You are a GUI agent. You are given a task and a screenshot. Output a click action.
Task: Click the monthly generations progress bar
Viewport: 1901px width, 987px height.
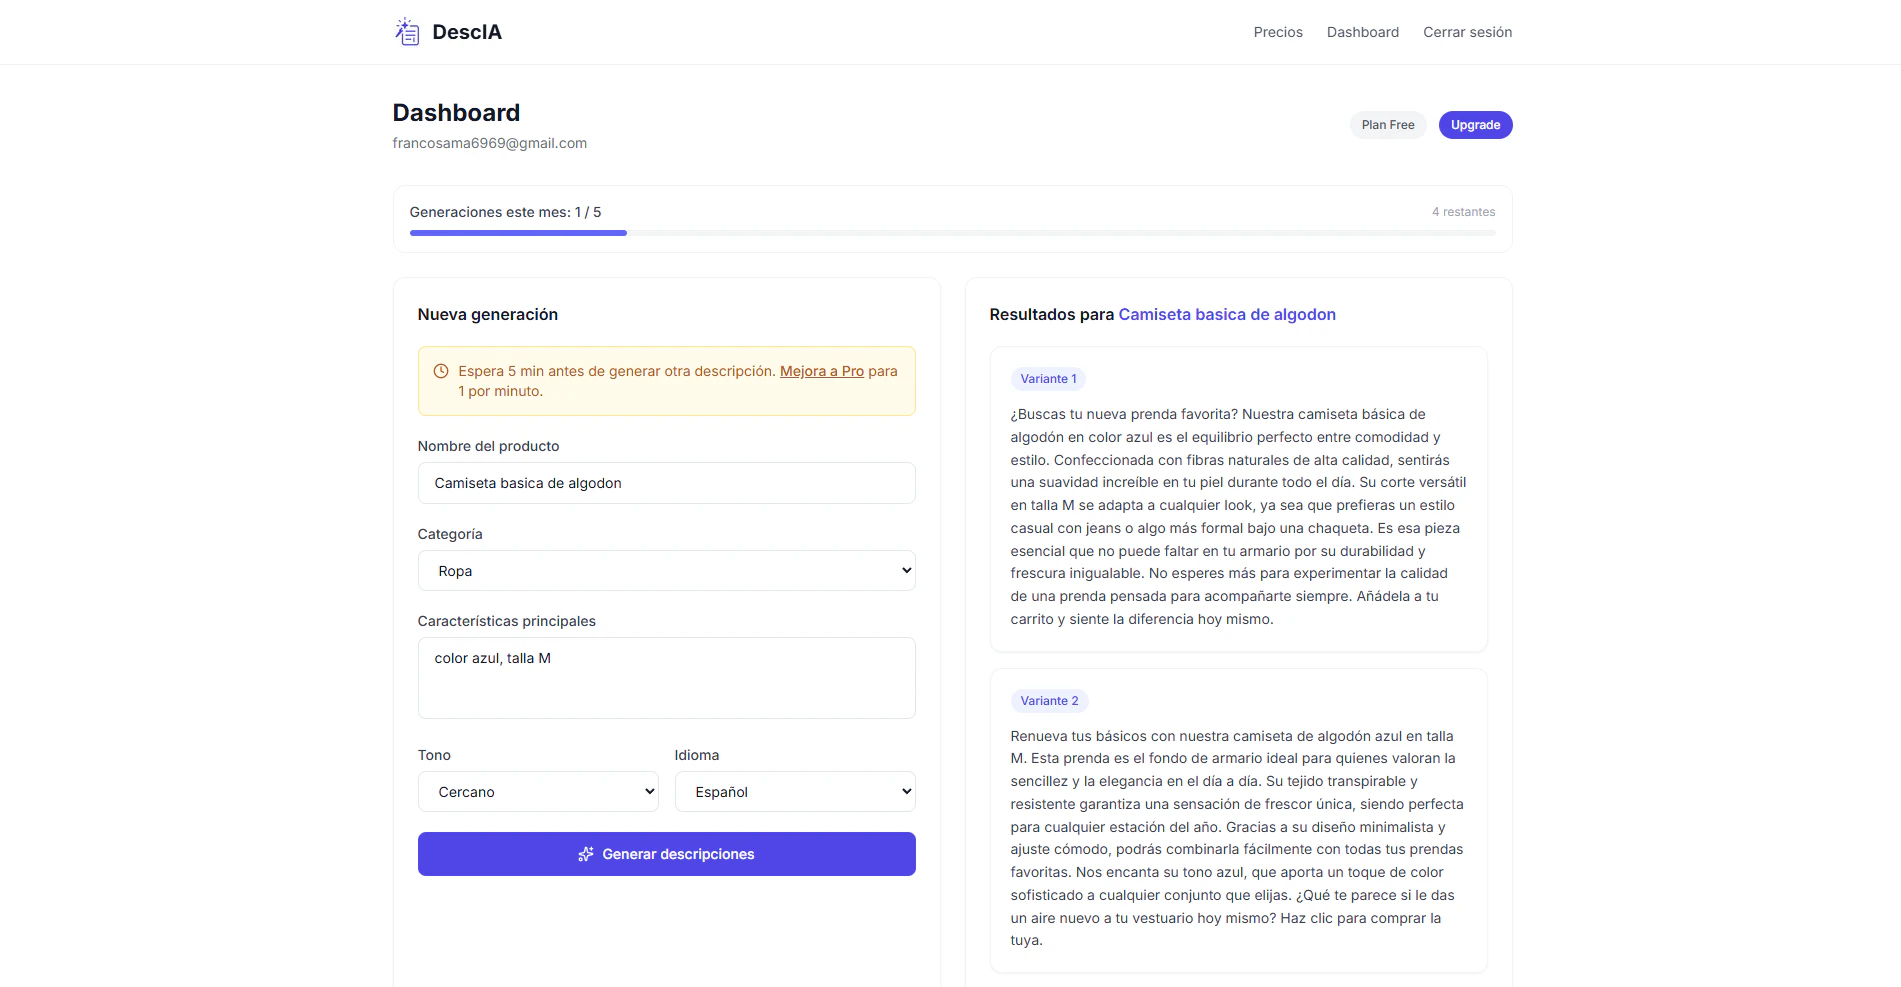(952, 233)
